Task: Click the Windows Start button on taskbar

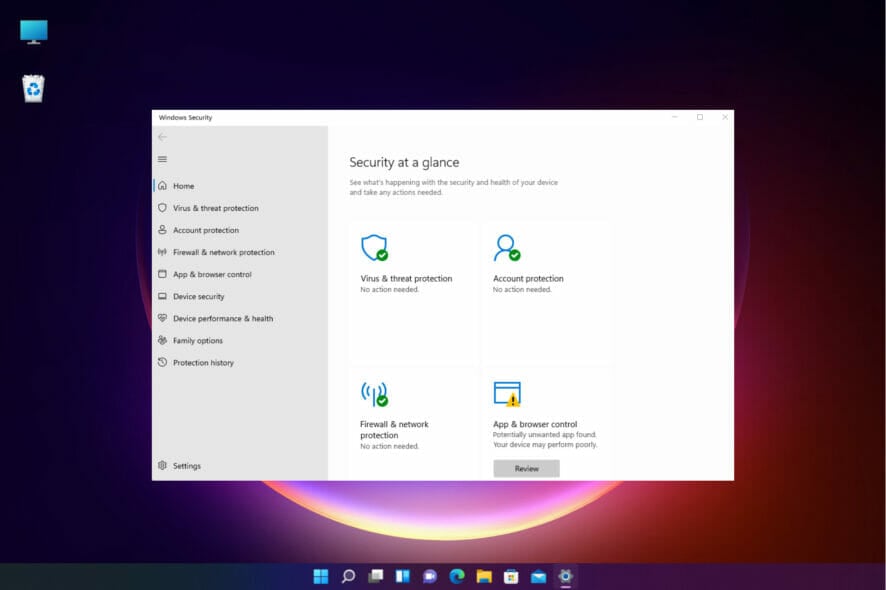Action: click(321, 576)
